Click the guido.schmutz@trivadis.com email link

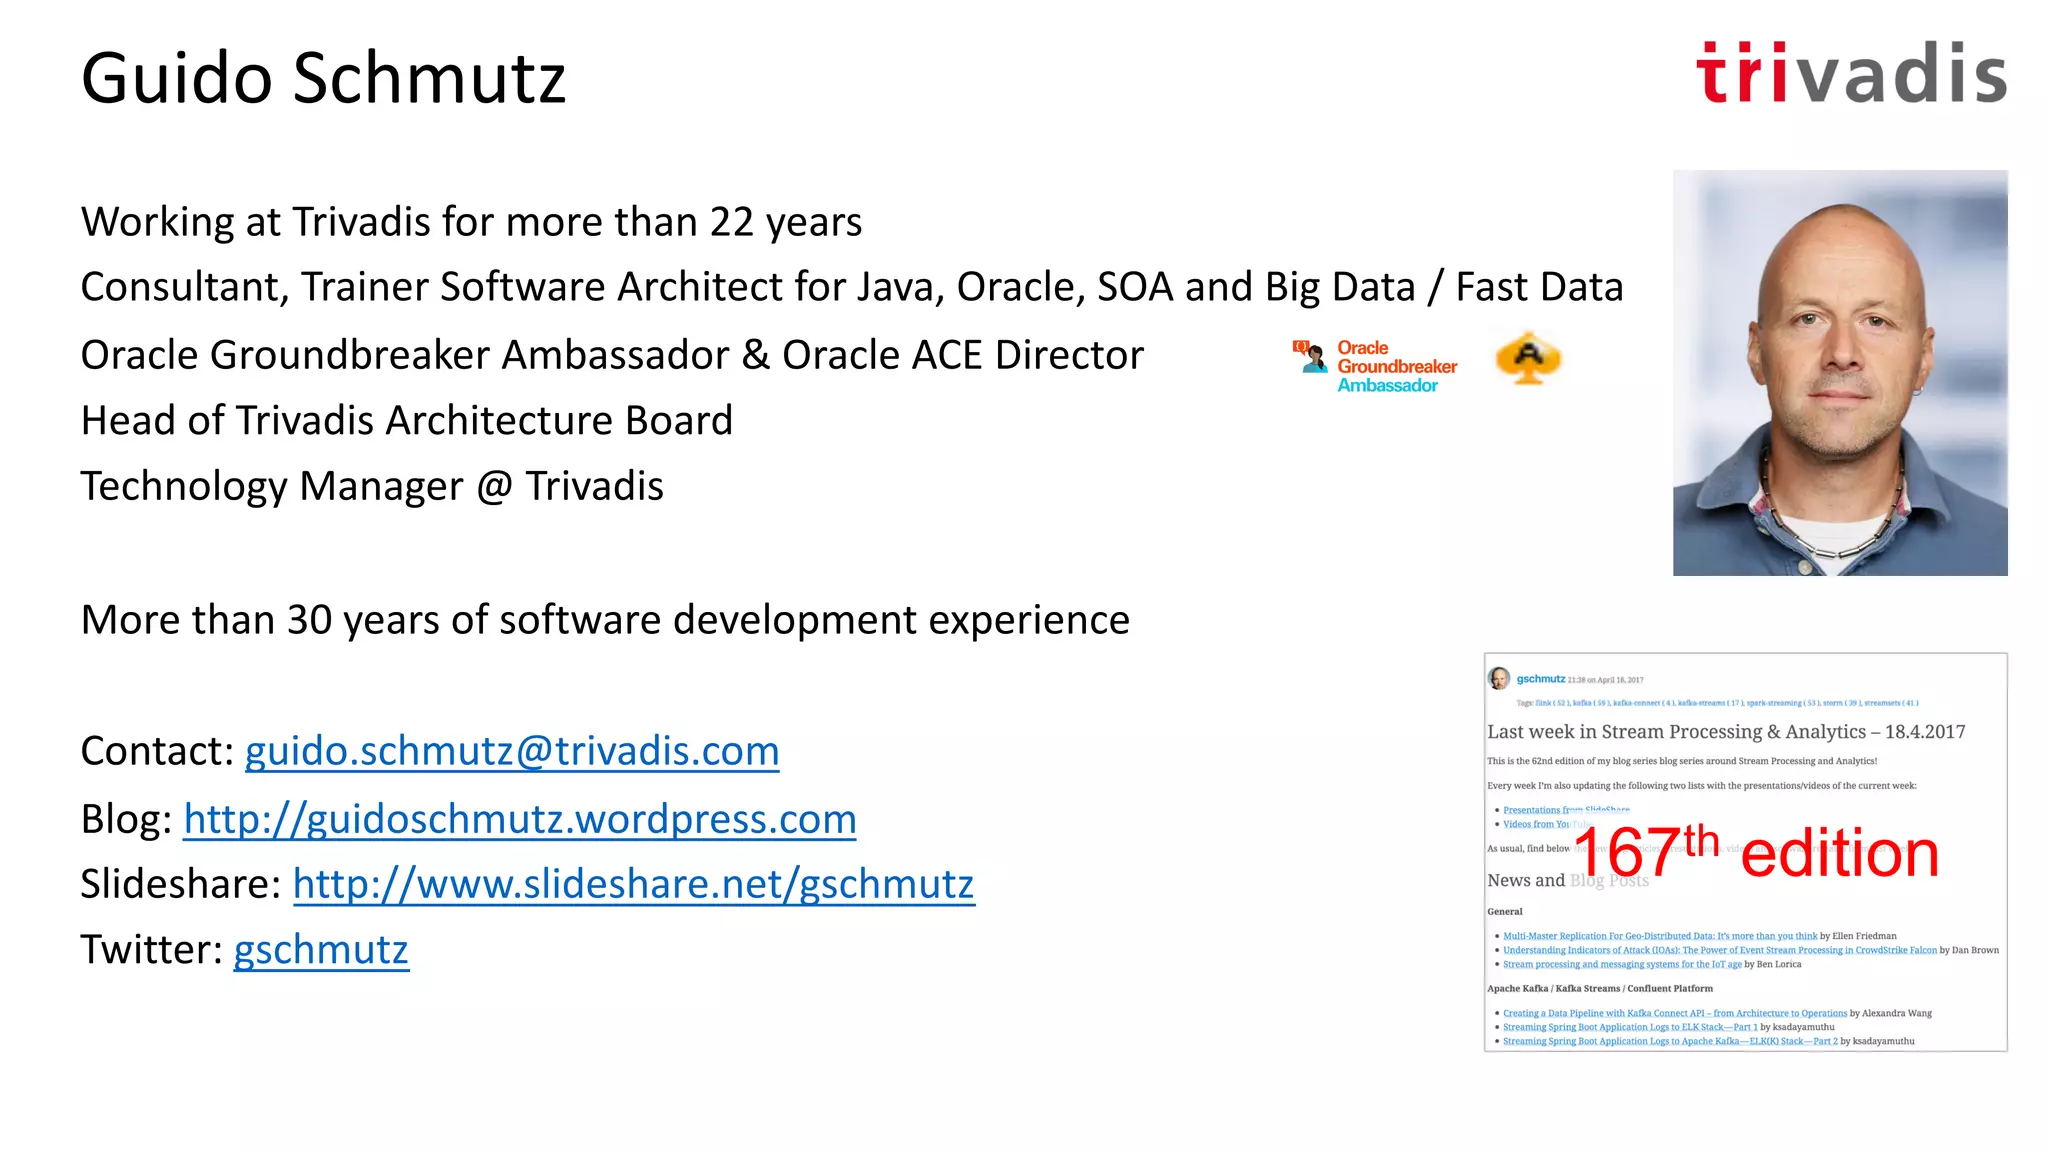click(x=512, y=751)
